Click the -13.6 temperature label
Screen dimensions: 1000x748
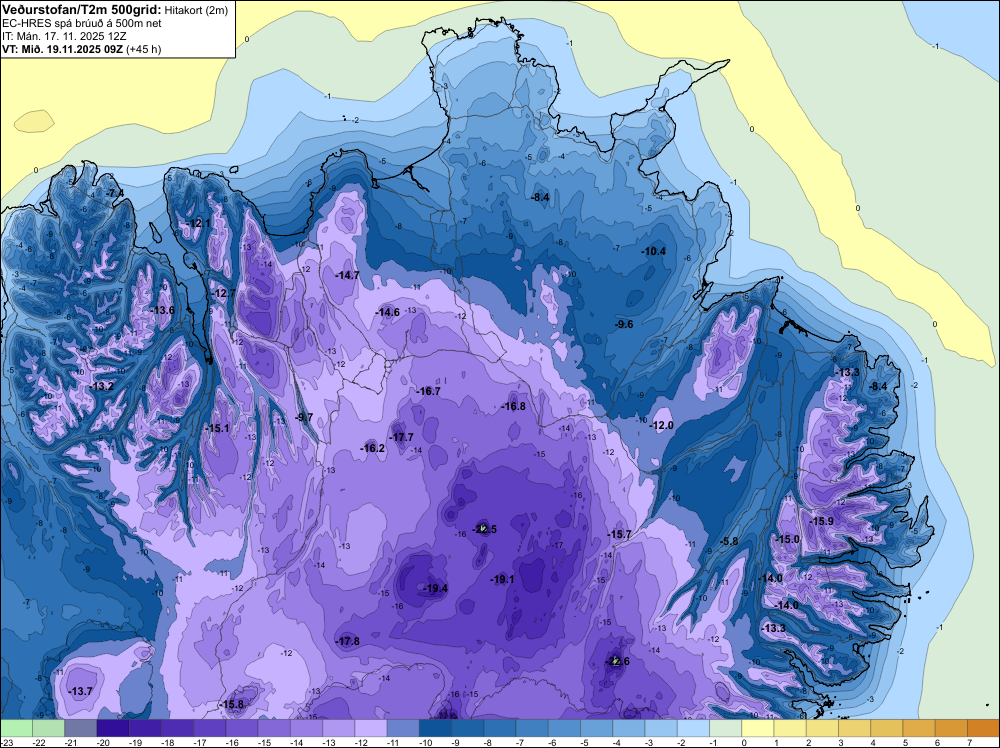(162, 311)
